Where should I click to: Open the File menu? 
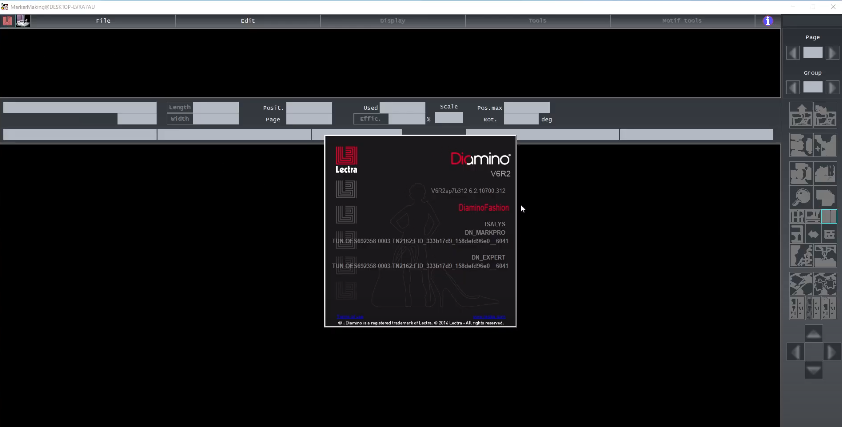pyautogui.click(x=103, y=20)
